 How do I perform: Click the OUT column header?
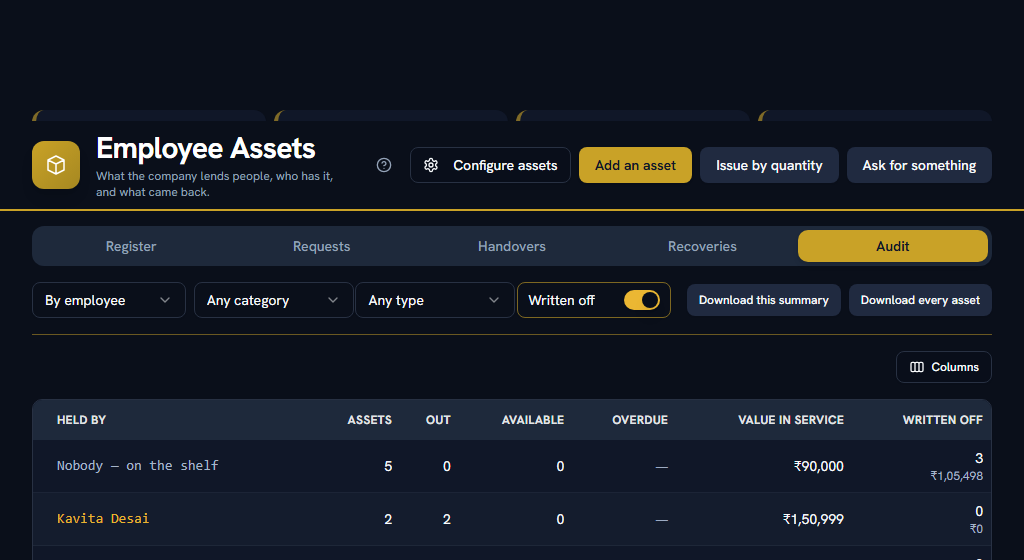pos(438,420)
